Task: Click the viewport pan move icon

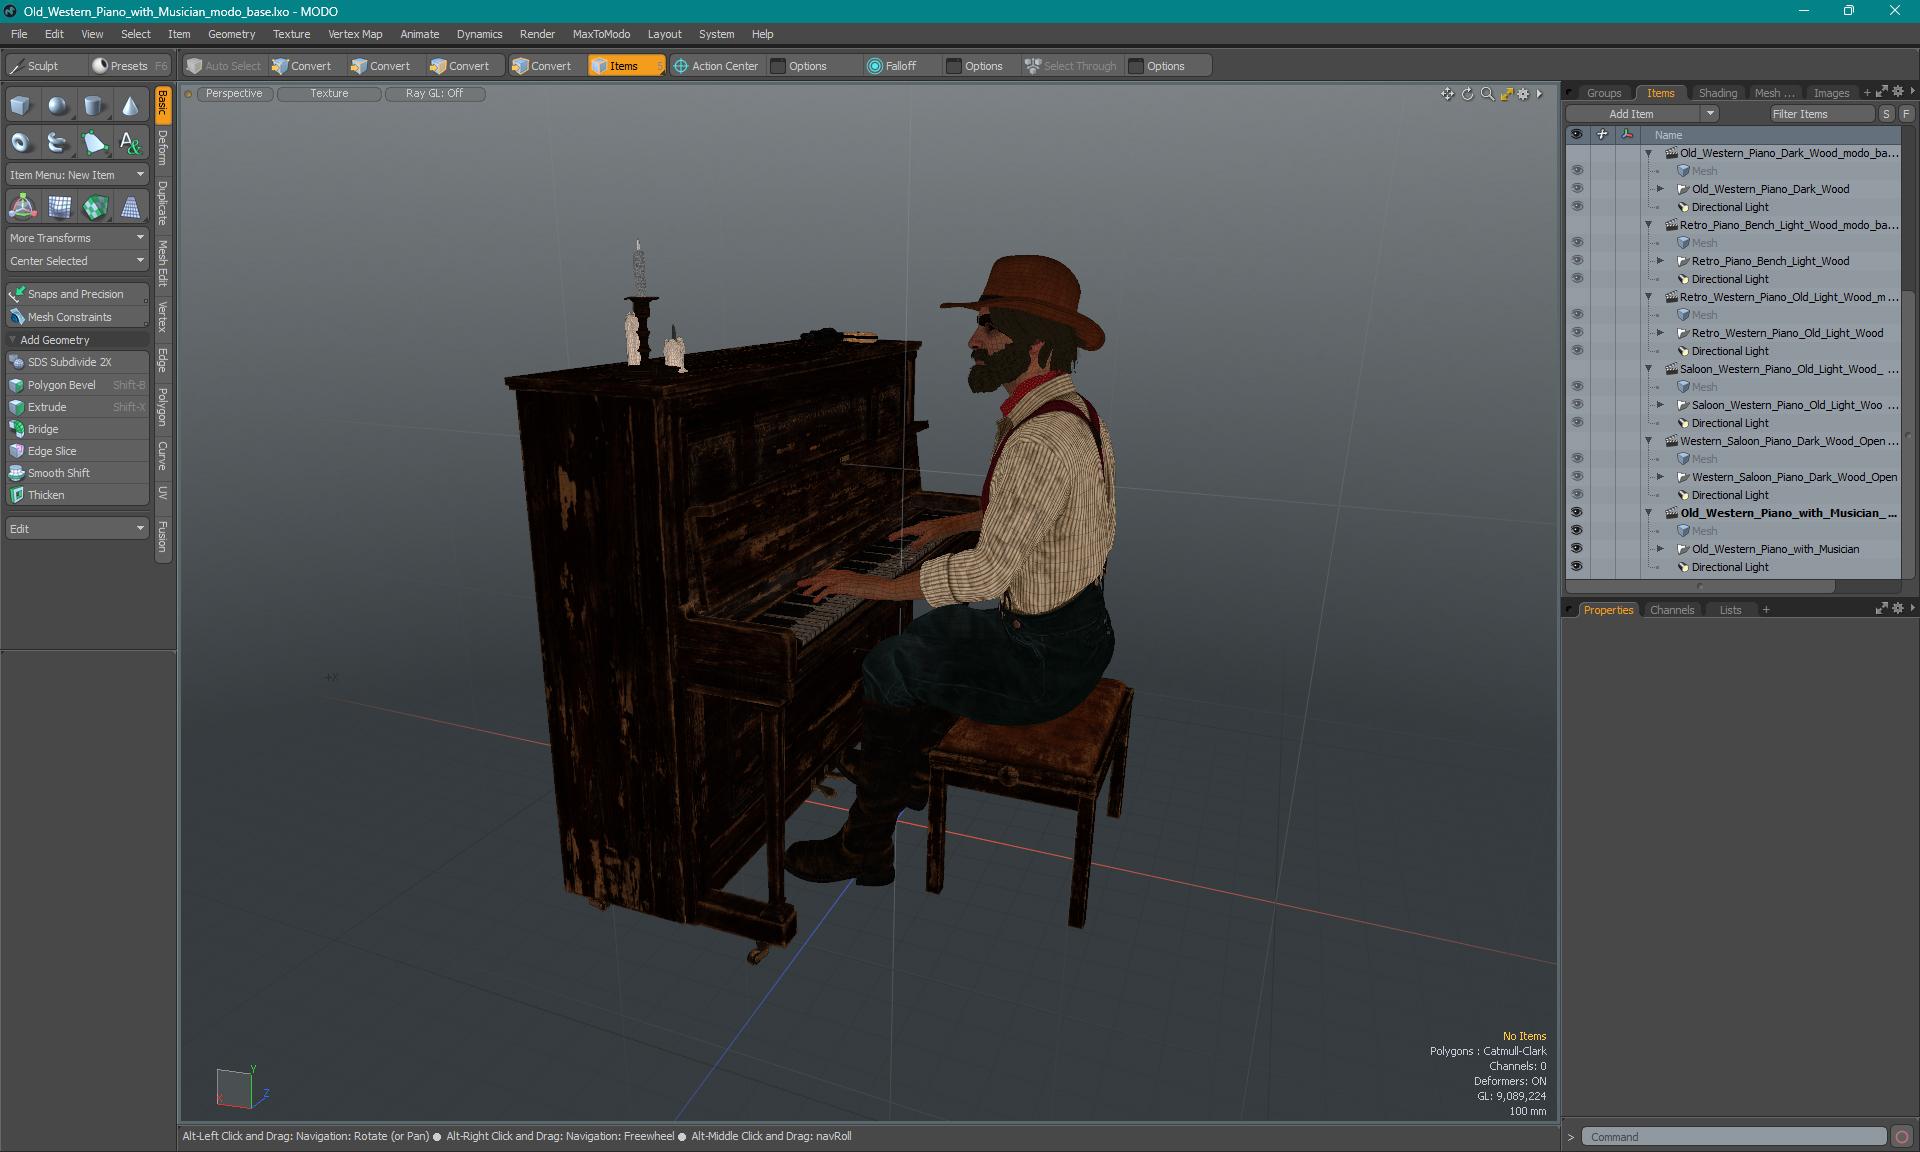Action: point(1447,94)
